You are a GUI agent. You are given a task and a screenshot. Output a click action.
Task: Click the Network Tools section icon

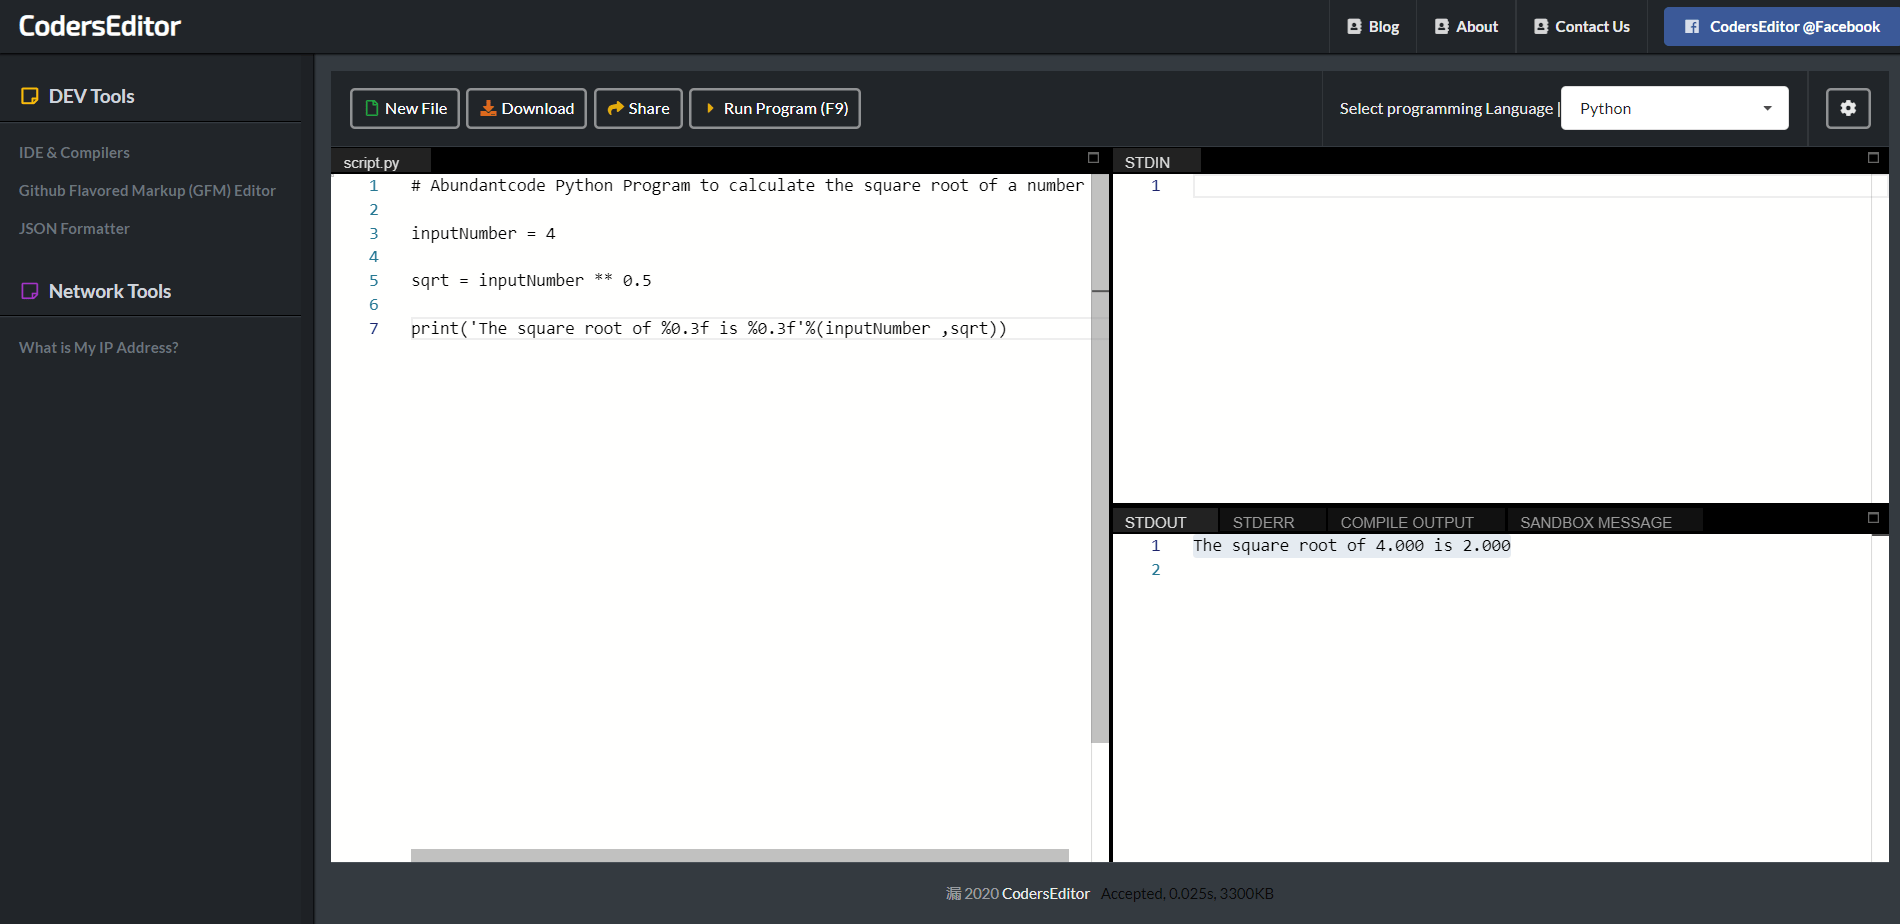pyautogui.click(x=30, y=291)
